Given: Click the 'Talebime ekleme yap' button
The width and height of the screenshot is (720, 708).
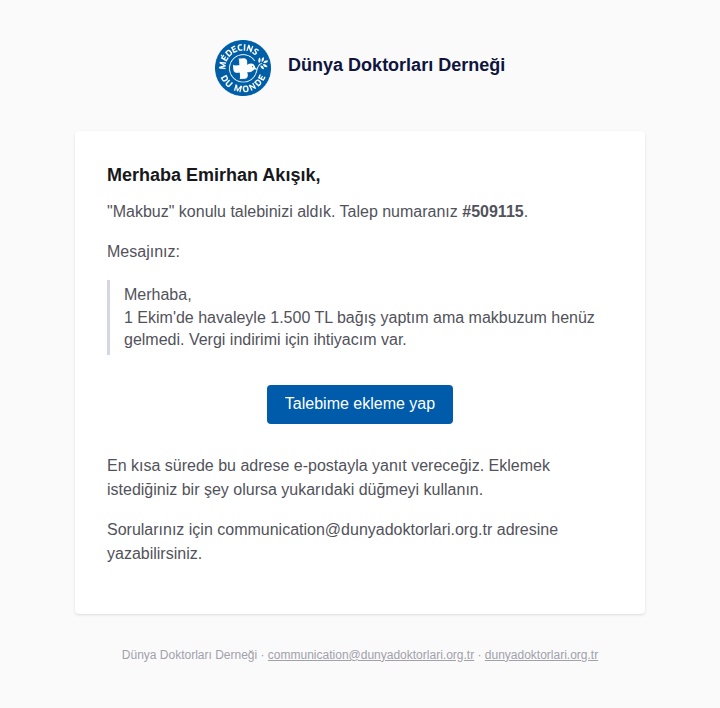Looking at the screenshot, I should tap(360, 404).
